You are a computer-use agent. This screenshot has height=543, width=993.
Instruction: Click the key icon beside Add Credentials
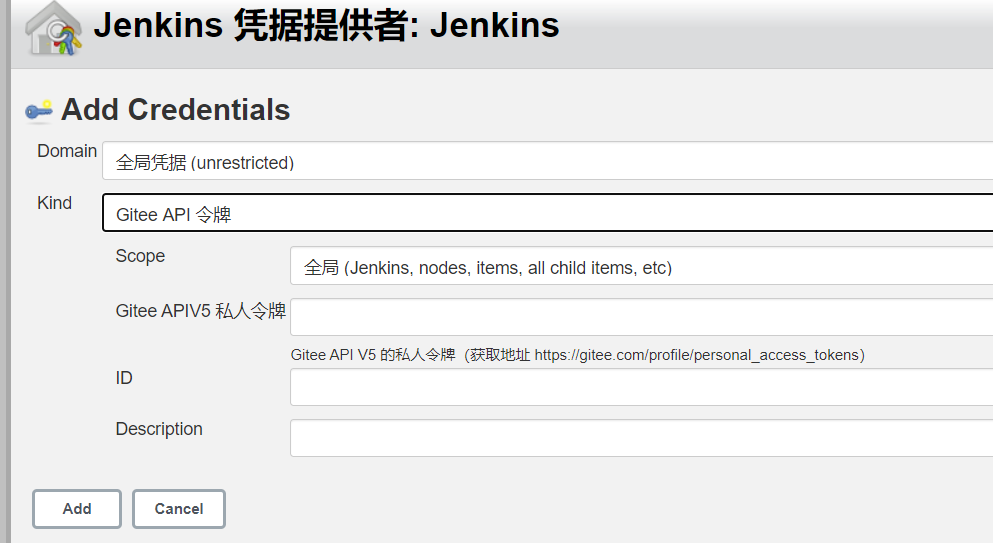click(39, 111)
